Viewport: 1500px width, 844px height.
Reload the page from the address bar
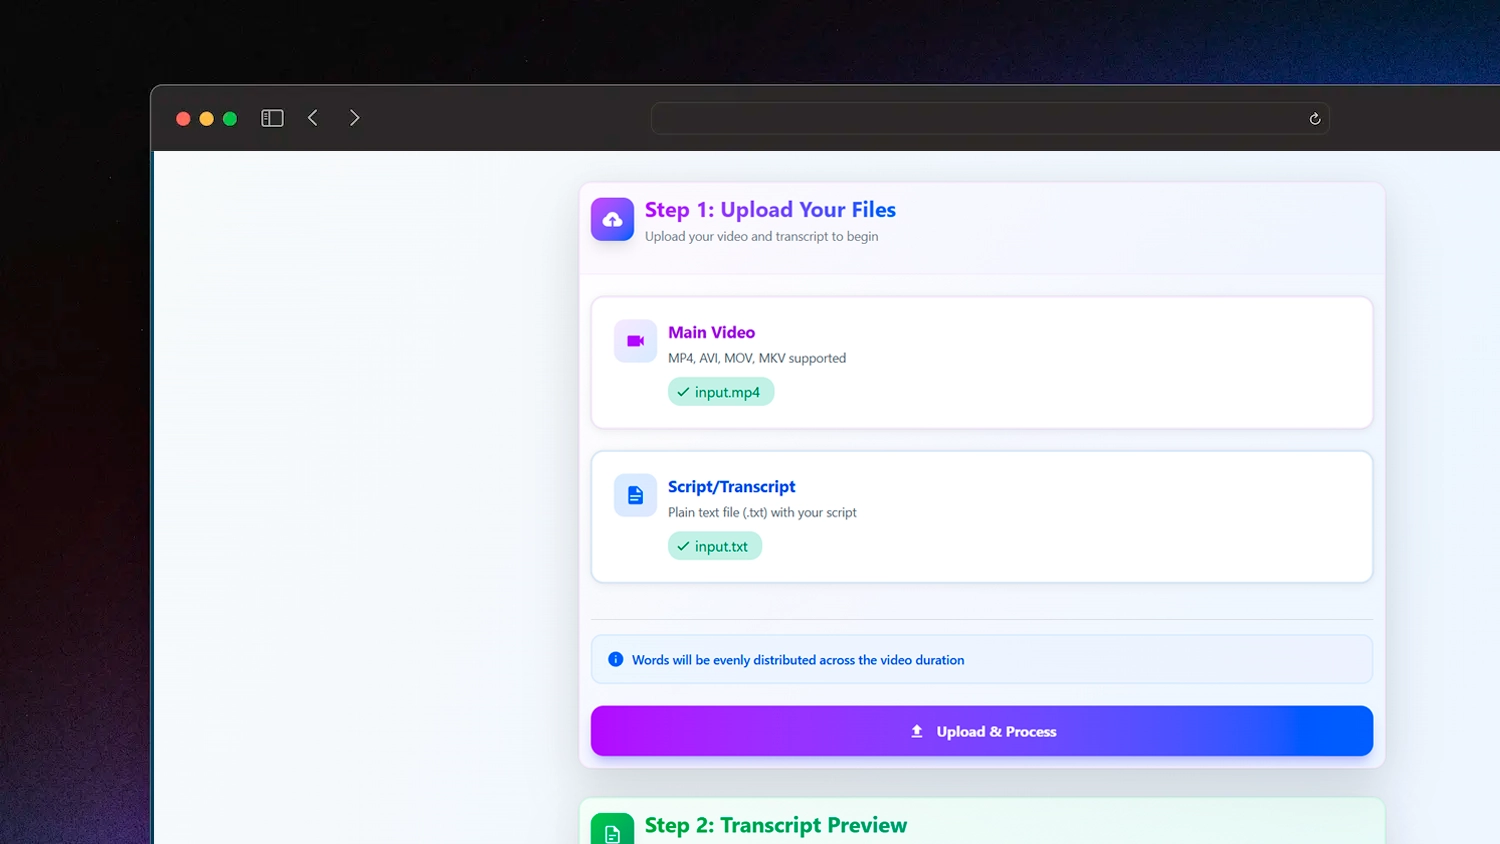[1314, 119]
